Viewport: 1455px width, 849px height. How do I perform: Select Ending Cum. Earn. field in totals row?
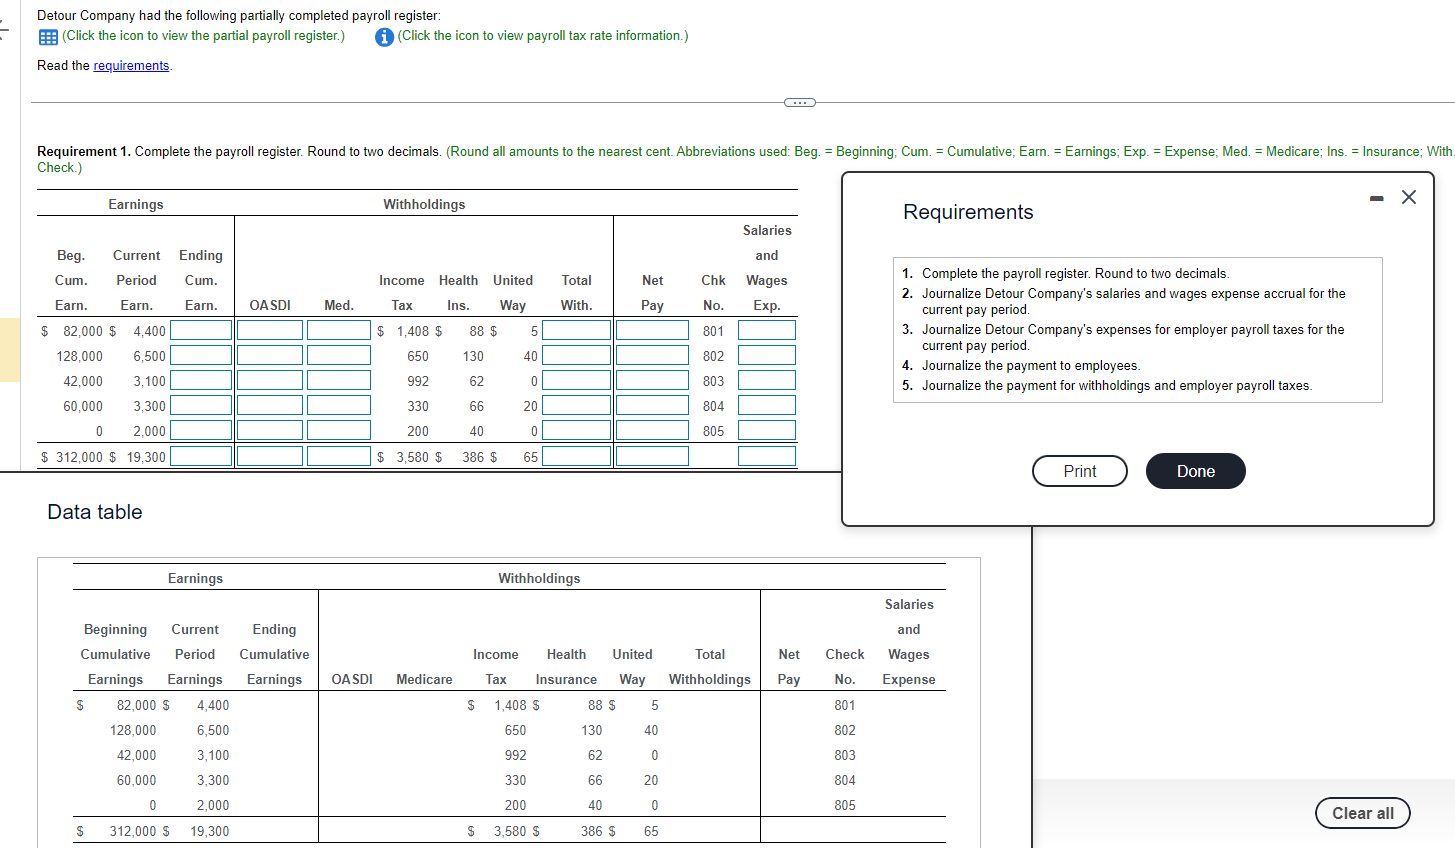[x=201, y=456]
